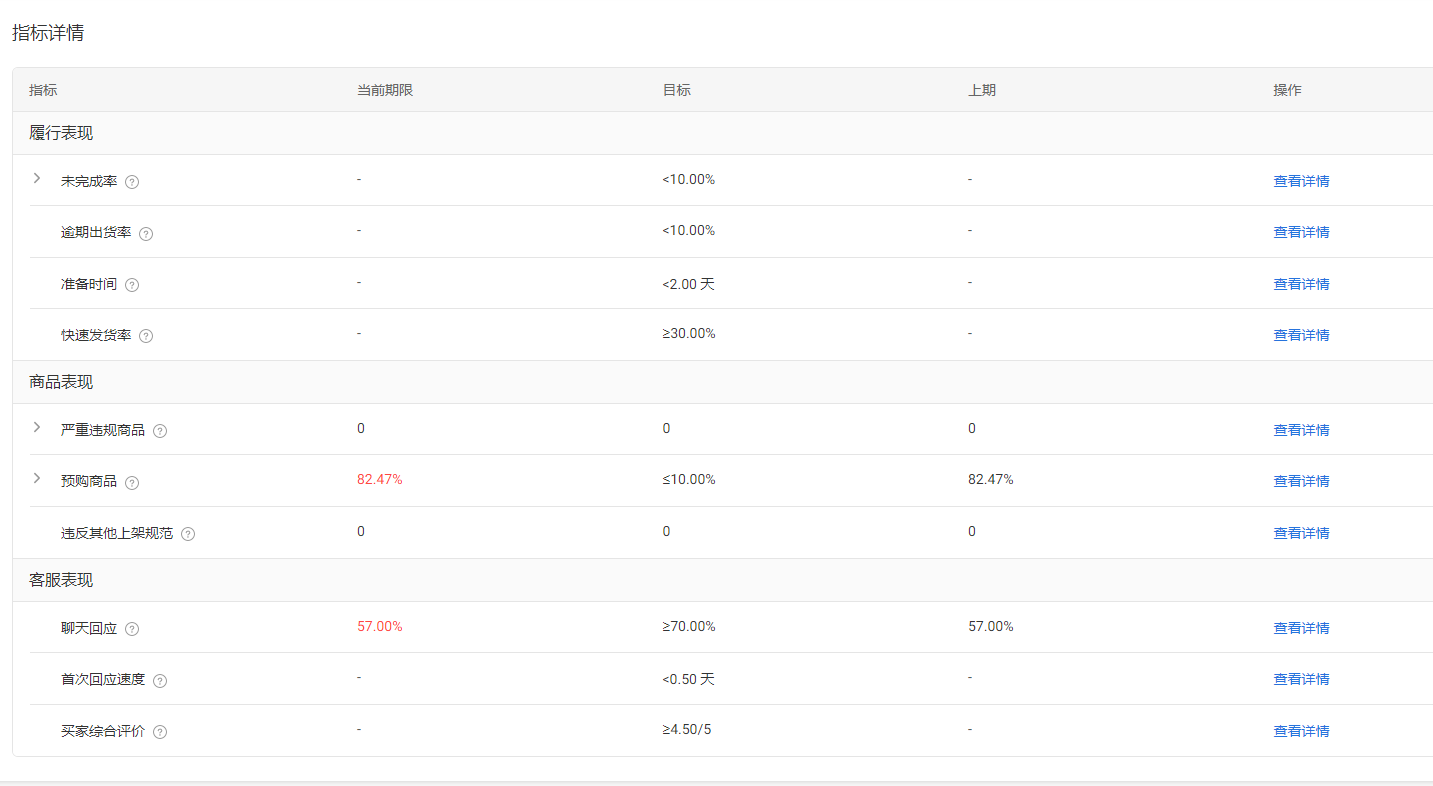Click help icon for 买家综合评价
The height and width of the screenshot is (786, 1433).
[x=160, y=732]
